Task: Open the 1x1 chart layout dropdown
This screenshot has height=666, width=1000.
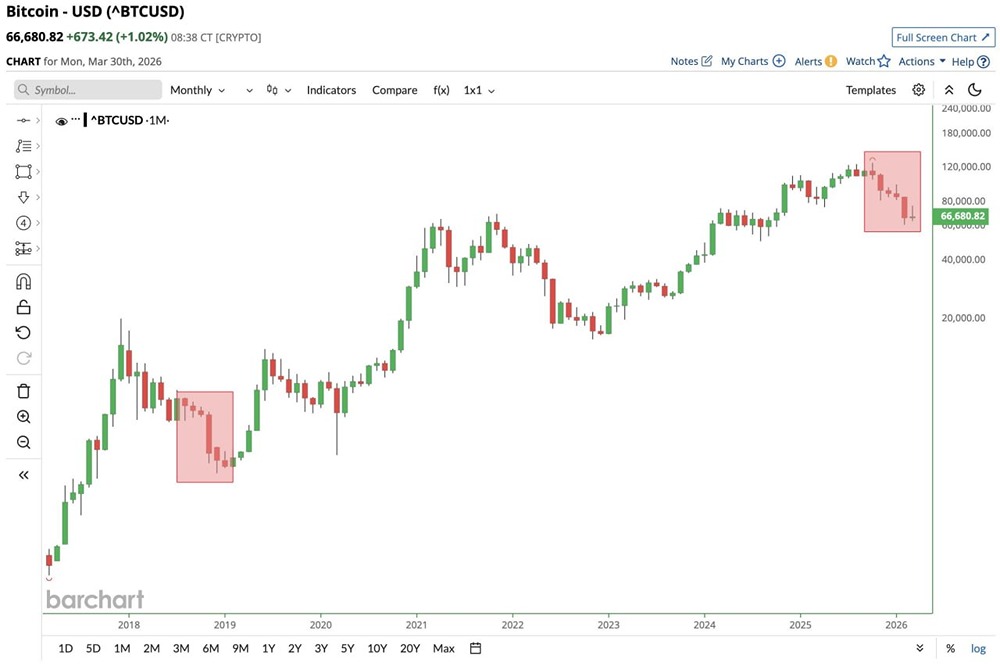Action: click(x=478, y=90)
